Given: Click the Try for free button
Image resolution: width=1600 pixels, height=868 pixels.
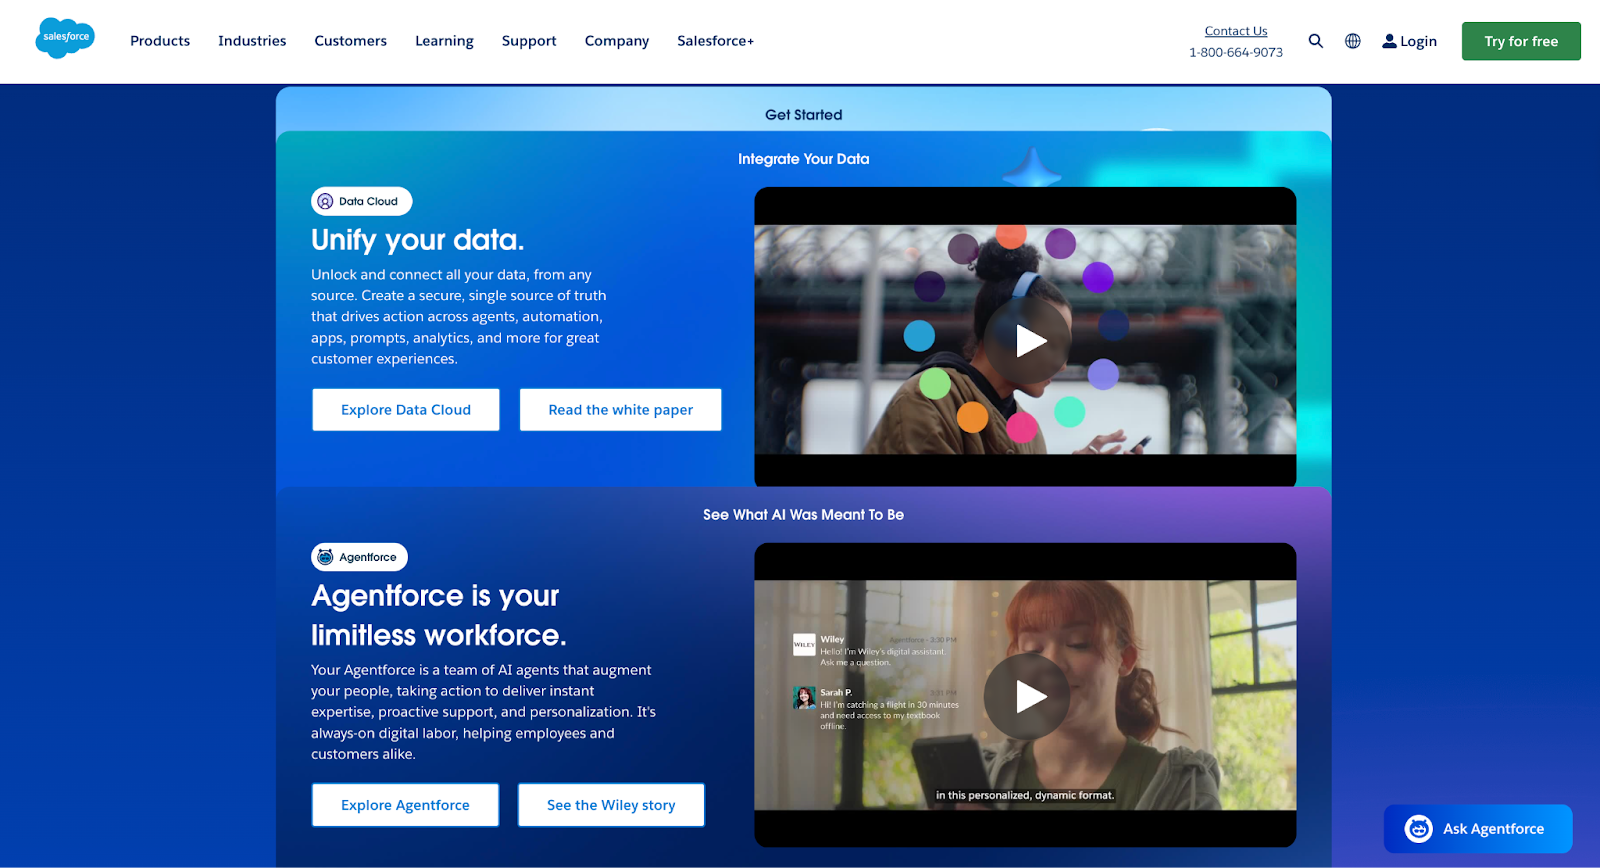Looking at the screenshot, I should click(x=1521, y=41).
